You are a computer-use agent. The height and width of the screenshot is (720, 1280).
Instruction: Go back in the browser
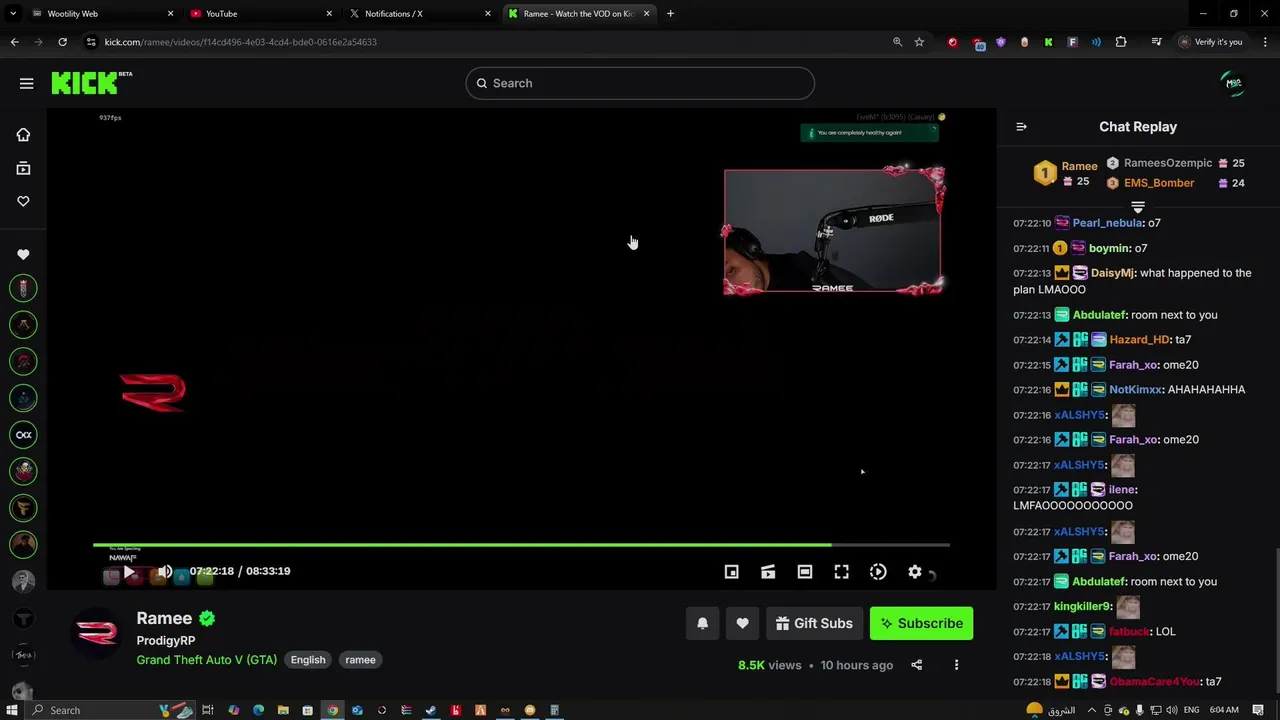14,42
